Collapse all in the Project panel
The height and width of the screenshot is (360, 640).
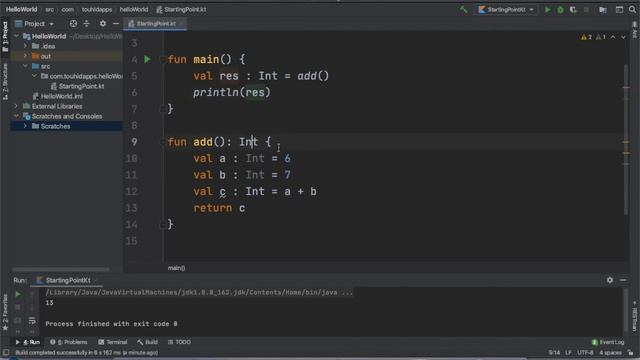87,24
